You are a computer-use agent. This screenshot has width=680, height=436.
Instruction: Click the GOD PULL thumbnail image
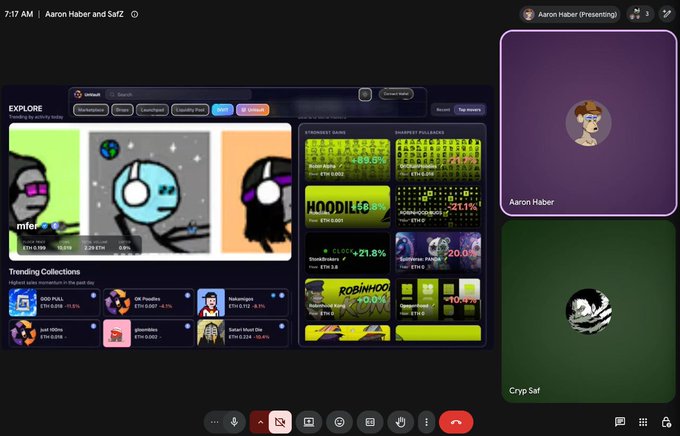pyautogui.click(x=23, y=302)
